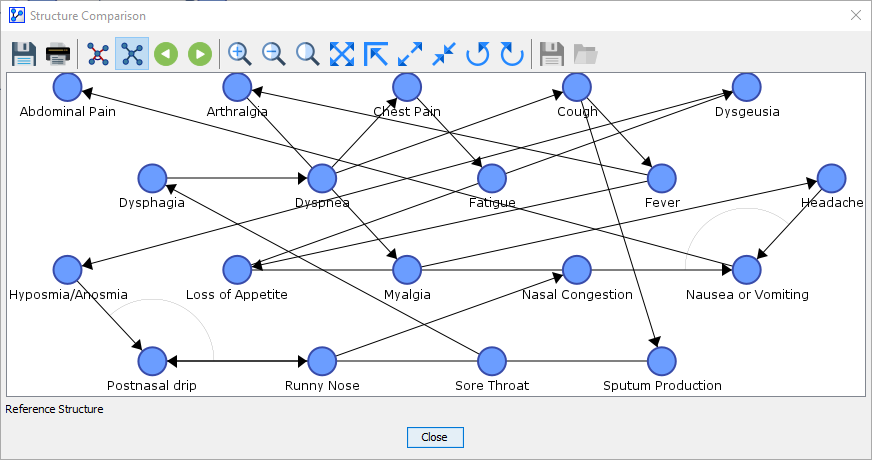The width and height of the screenshot is (872, 460).
Task: Click the 'Nausea or Vomiting' label text
Action: [747, 295]
